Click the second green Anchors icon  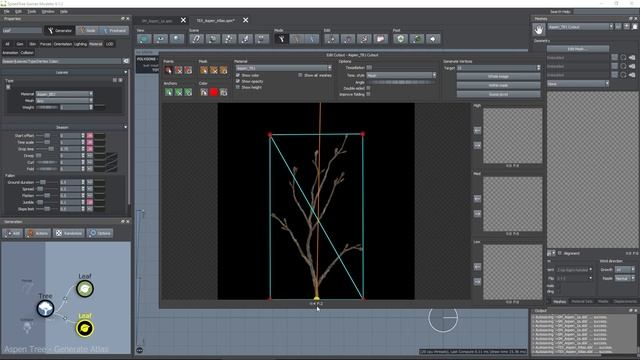click(x=178, y=92)
